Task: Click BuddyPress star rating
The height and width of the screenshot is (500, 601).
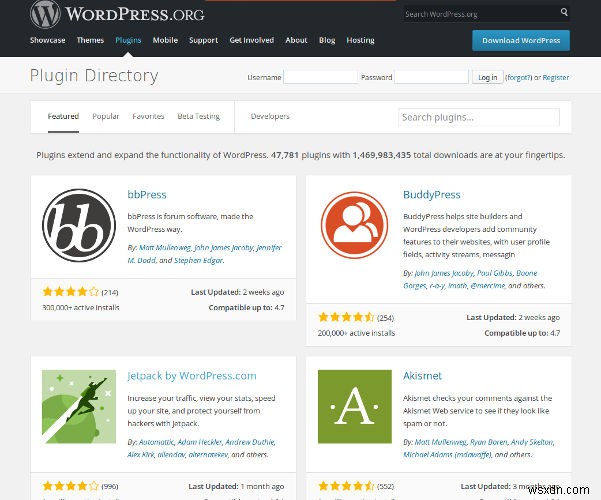Action: click(x=346, y=317)
